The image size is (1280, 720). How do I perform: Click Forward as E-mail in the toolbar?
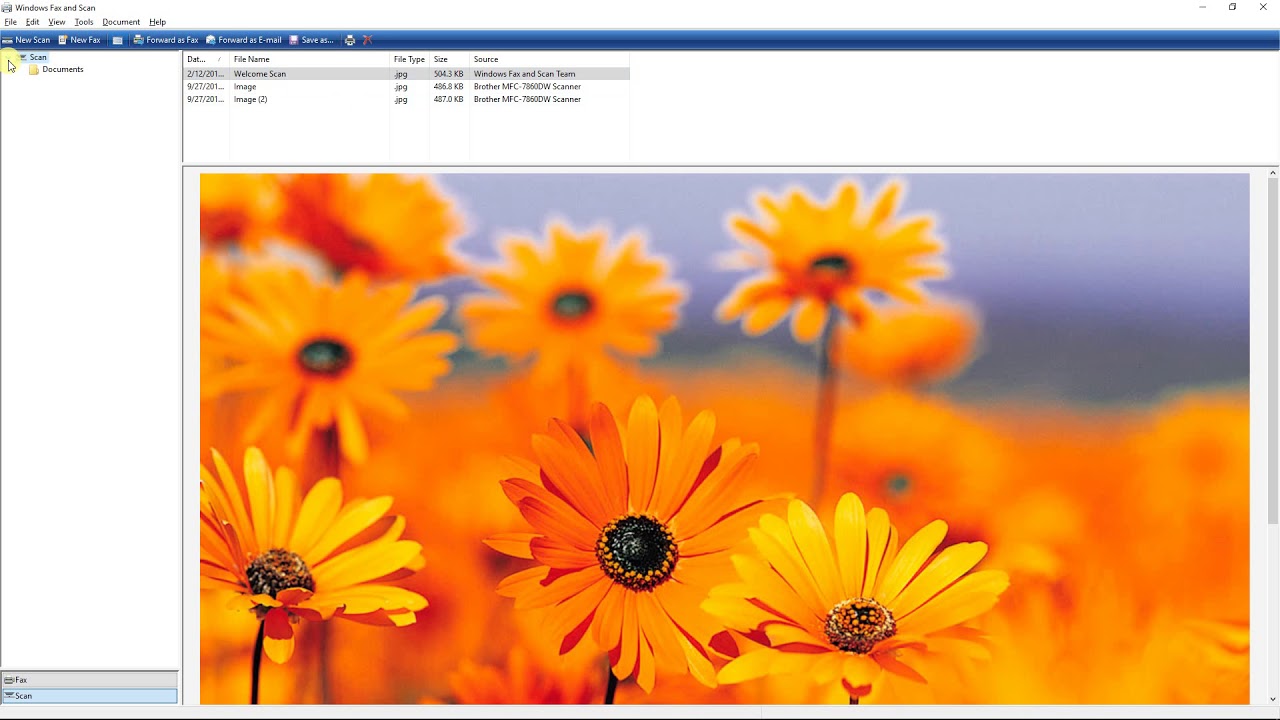click(x=244, y=40)
